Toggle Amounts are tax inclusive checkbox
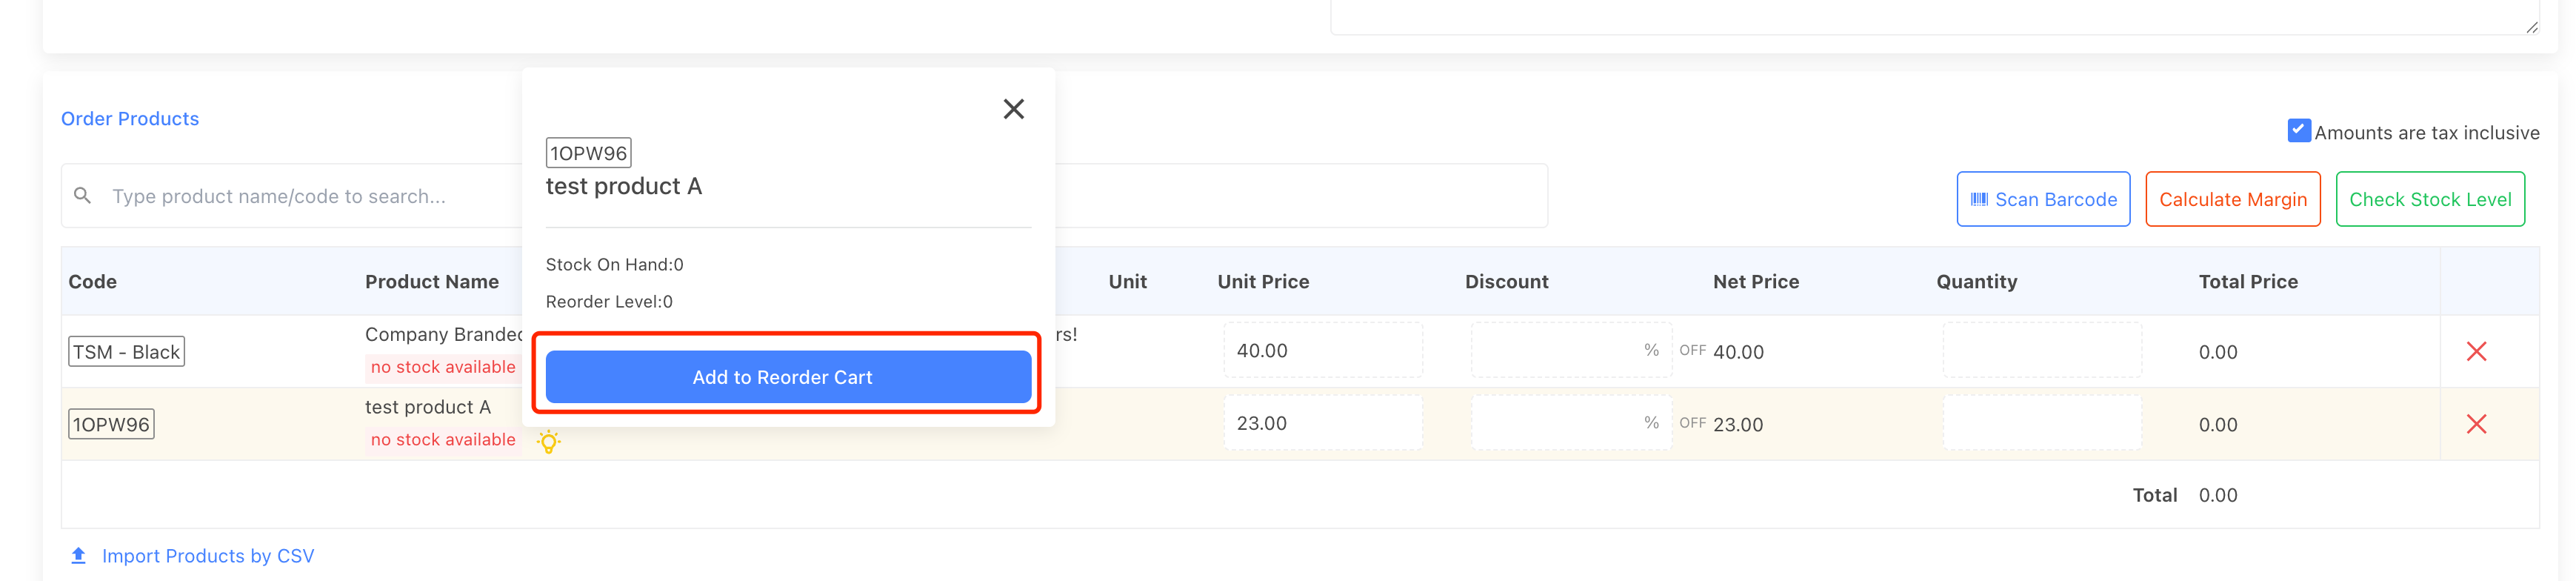Image resolution: width=2576 pixels, height=581 pixels. (2298, 131)
